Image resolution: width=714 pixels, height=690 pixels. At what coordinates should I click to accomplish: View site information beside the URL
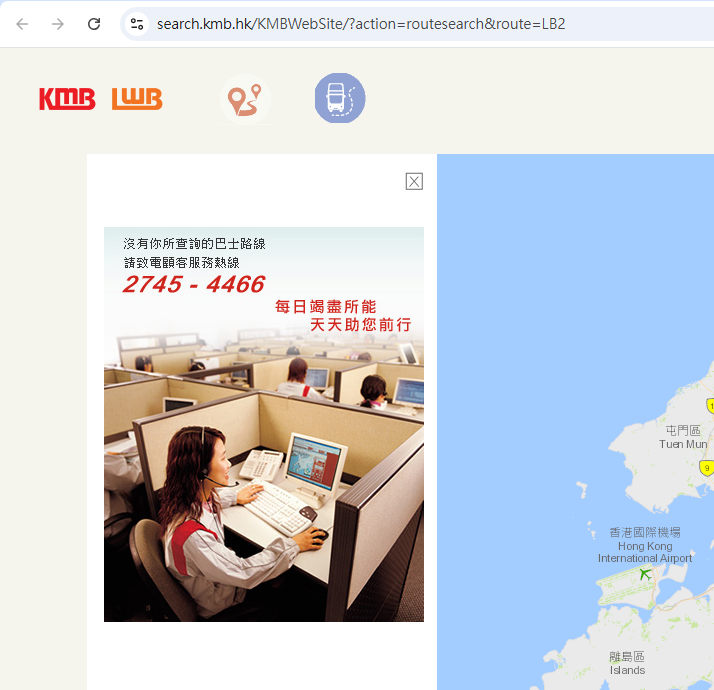pyautogui.click(x=137, y=23)
